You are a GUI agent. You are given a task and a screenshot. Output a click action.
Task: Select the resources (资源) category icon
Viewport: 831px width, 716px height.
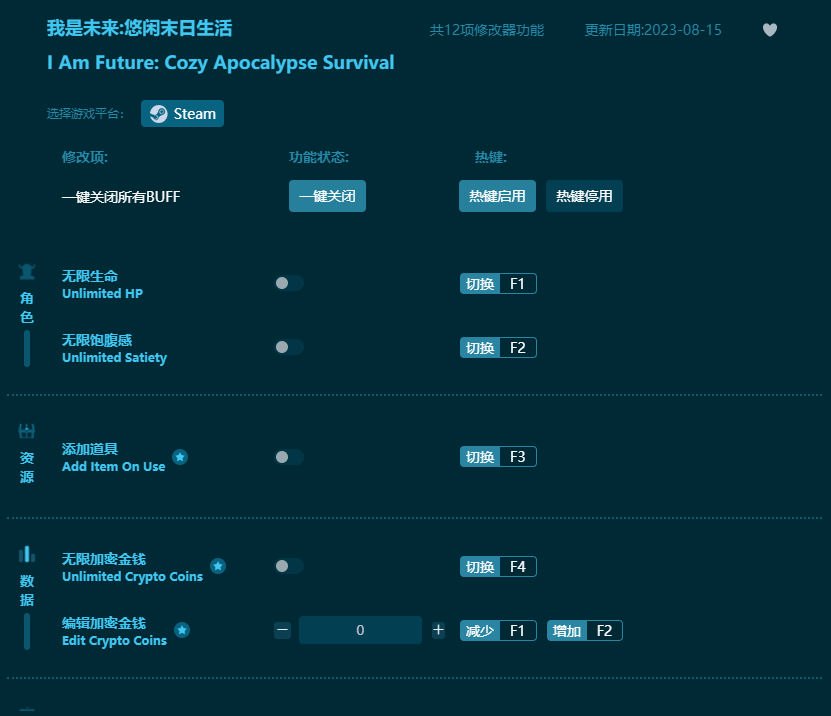[26, 429]
